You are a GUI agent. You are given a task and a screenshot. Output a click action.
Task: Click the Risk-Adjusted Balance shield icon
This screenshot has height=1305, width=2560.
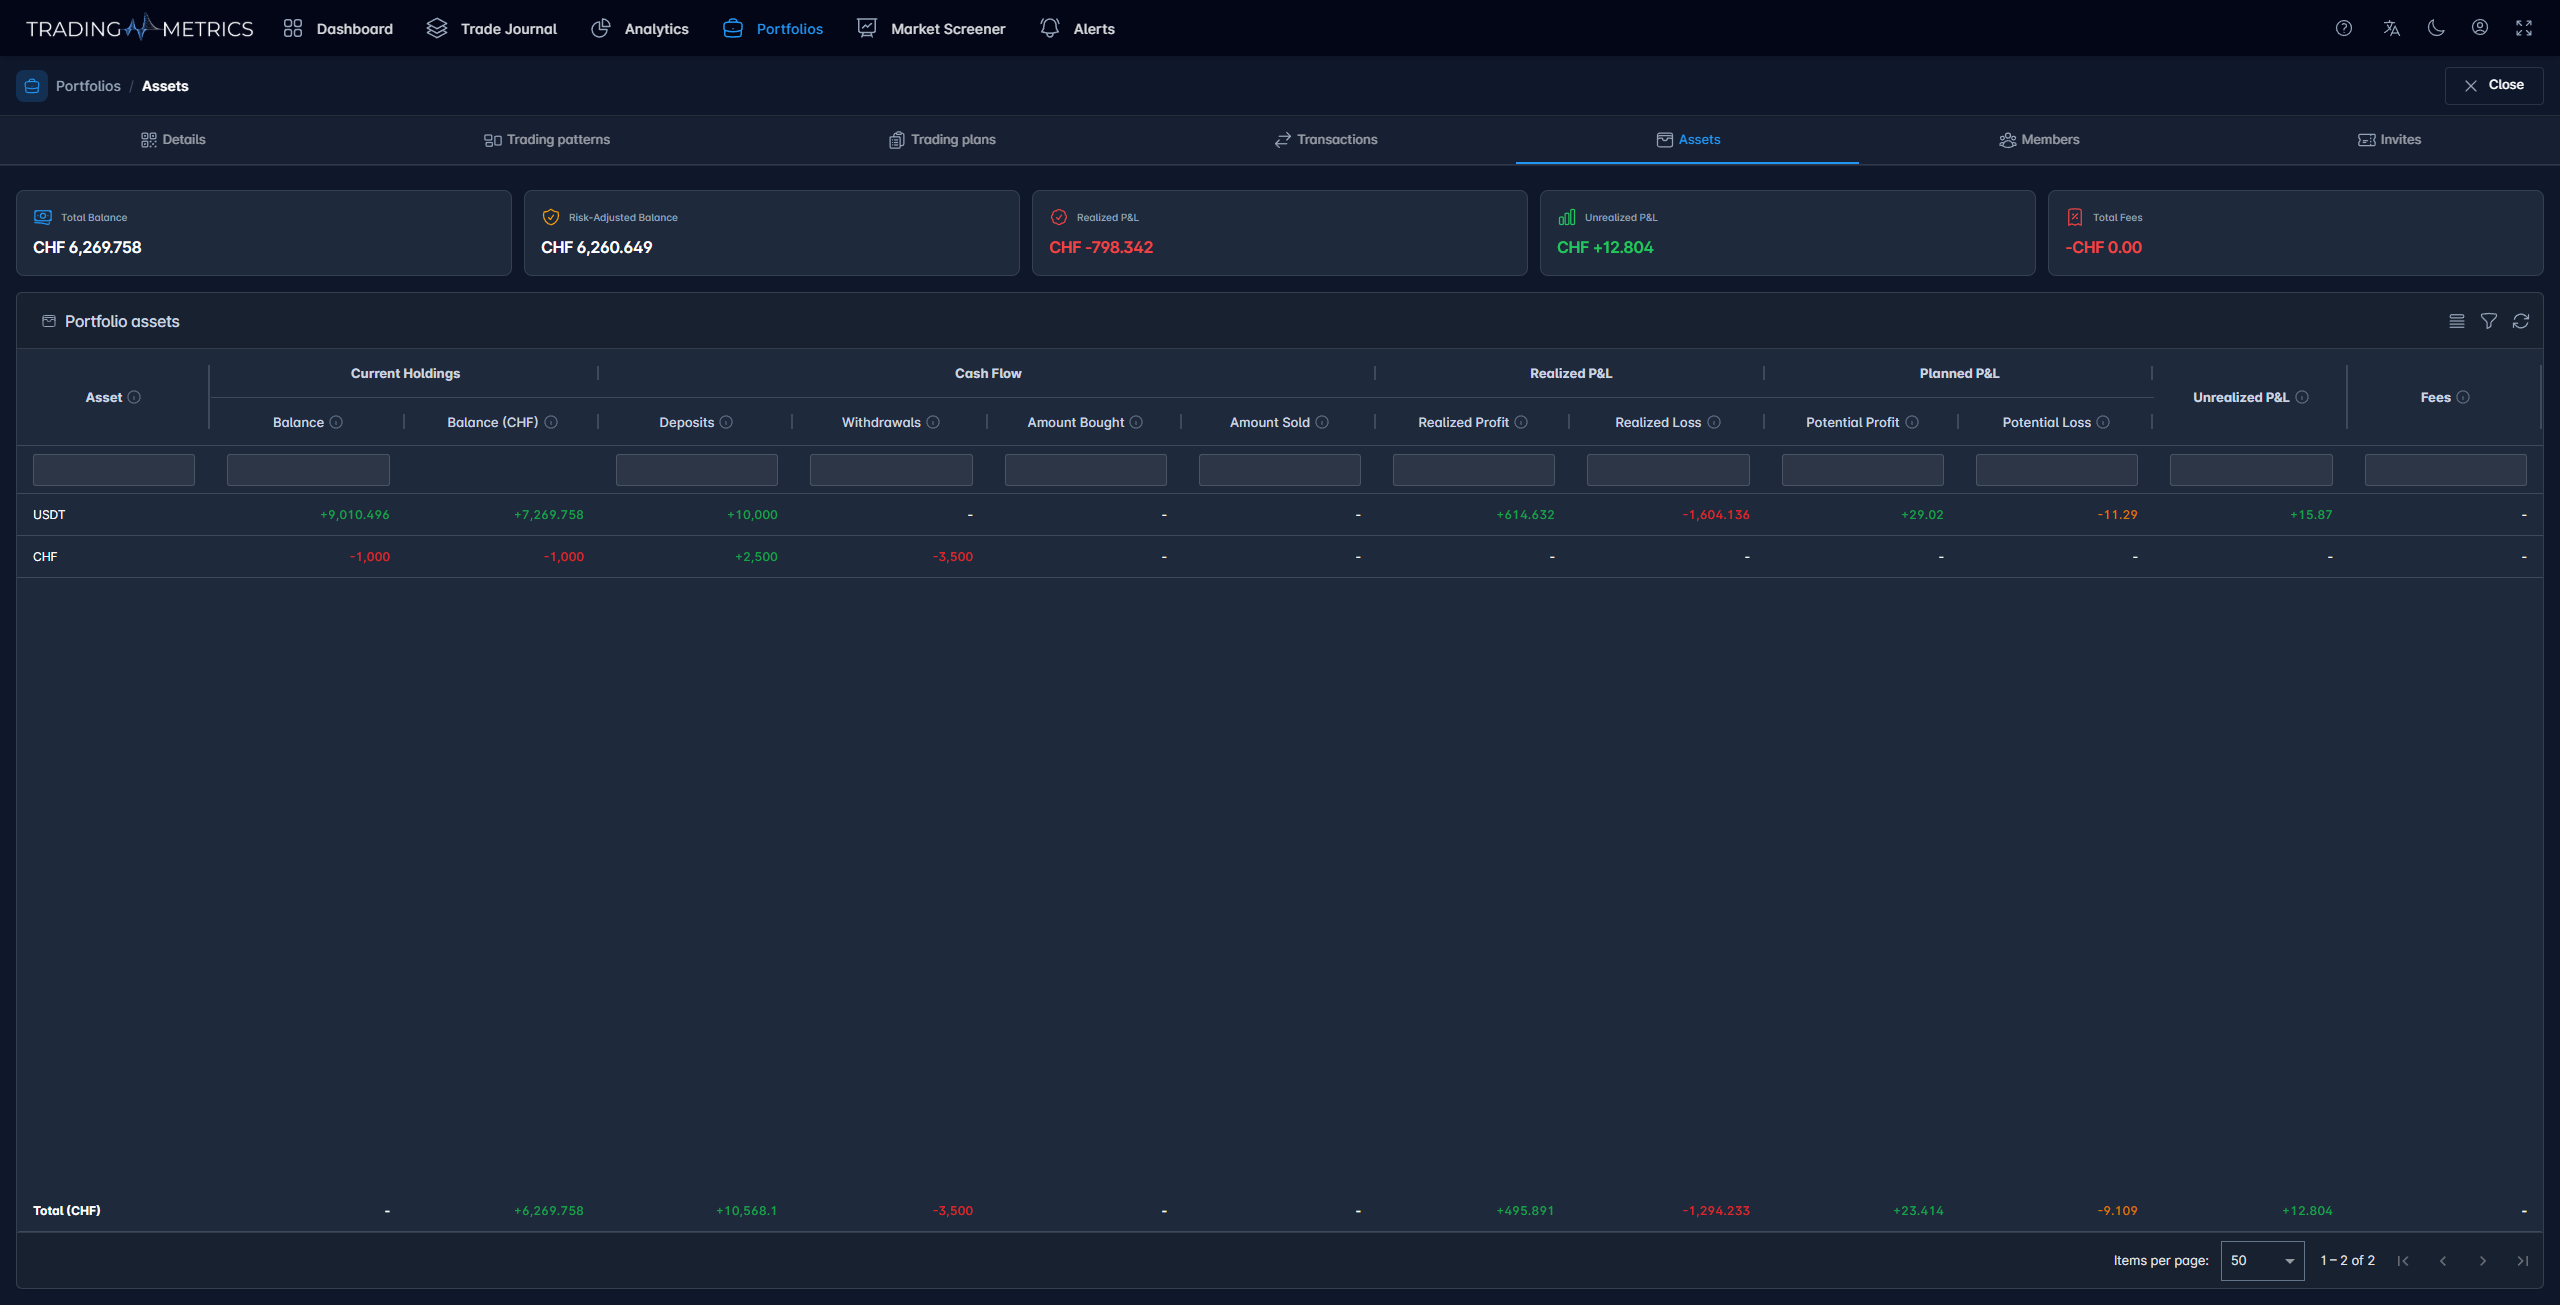[x=551, y=217]
